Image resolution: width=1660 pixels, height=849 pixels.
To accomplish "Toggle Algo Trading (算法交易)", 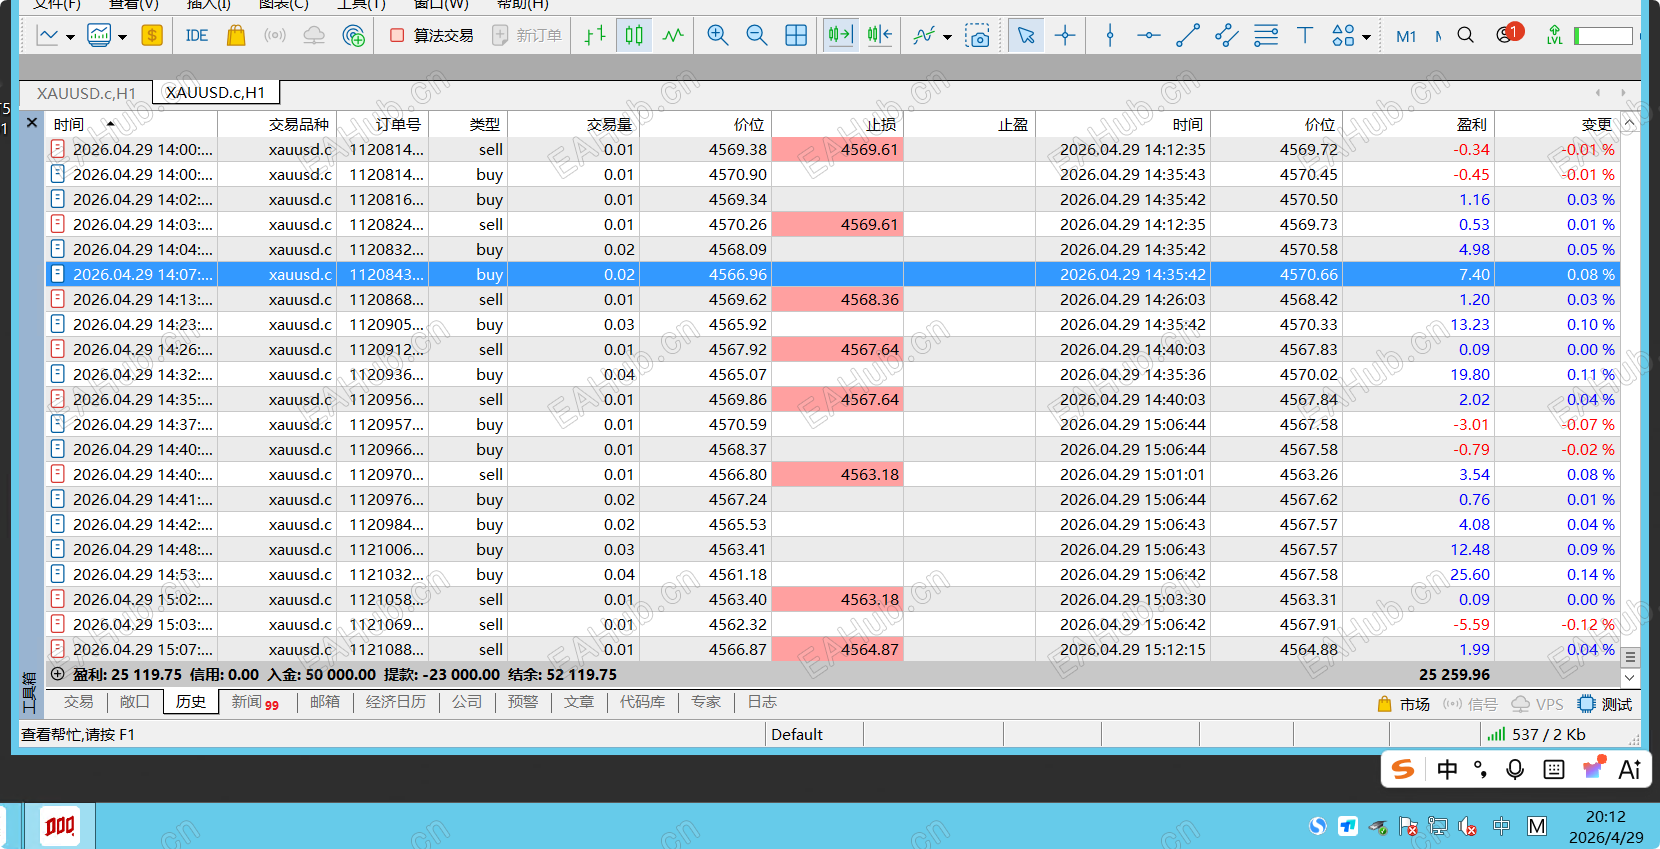I will pyautogui.click(x=432, y=36).
